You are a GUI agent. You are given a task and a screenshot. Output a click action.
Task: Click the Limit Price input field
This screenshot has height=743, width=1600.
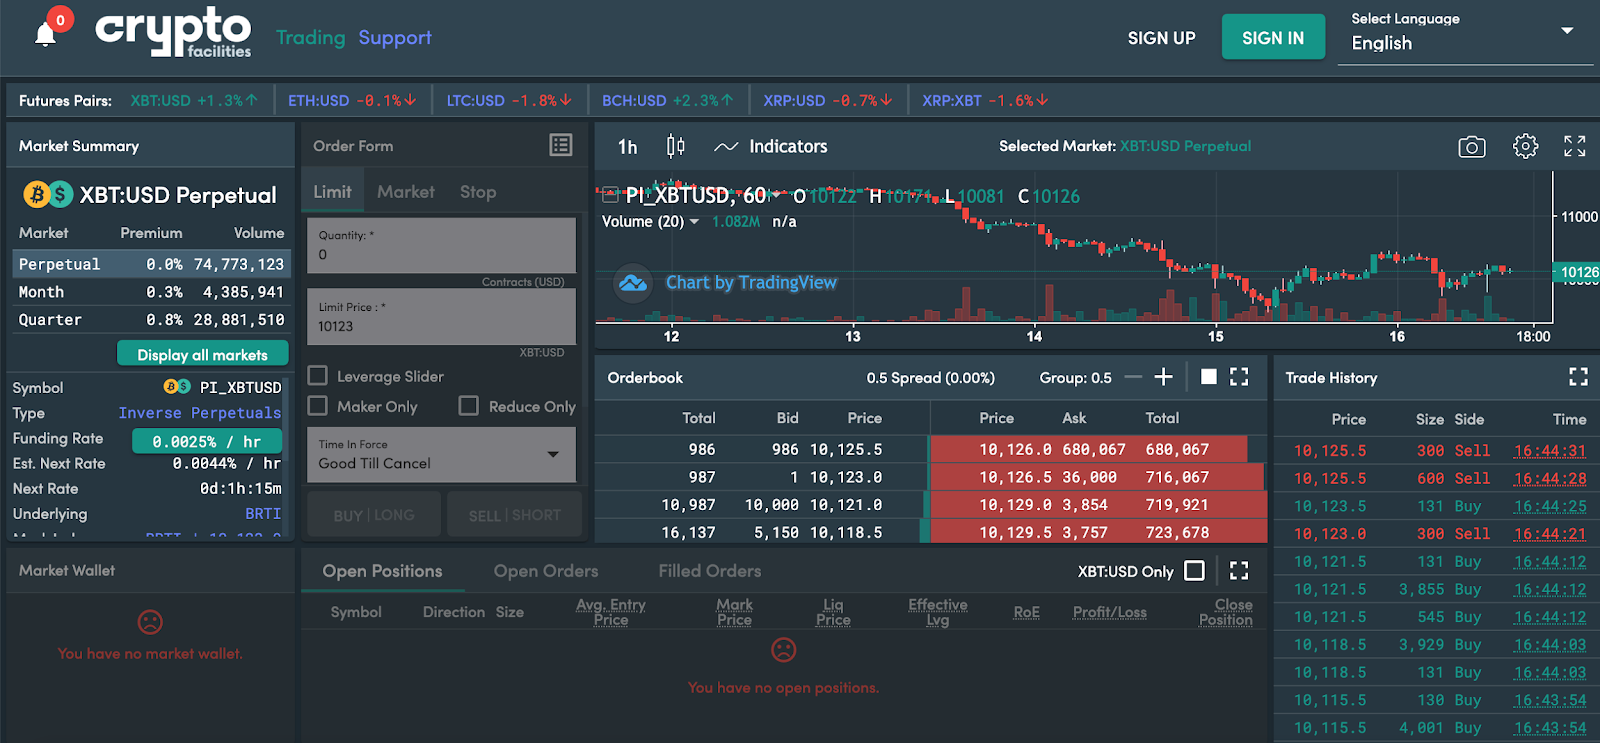coord(441,317)
